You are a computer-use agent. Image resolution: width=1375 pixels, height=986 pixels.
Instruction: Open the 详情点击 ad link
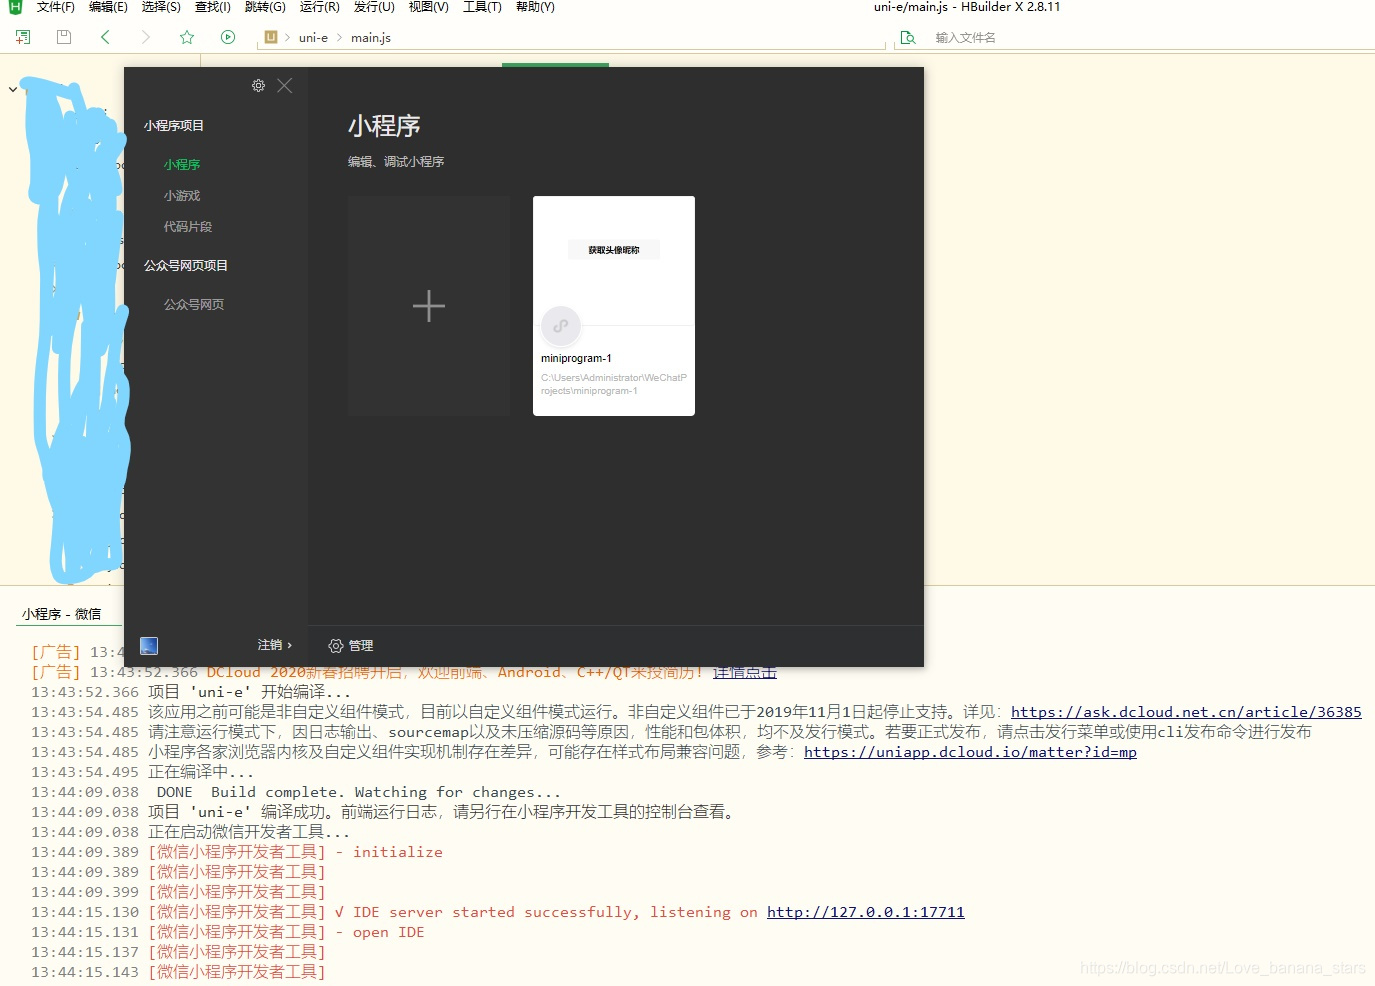[x=745, y=672]
